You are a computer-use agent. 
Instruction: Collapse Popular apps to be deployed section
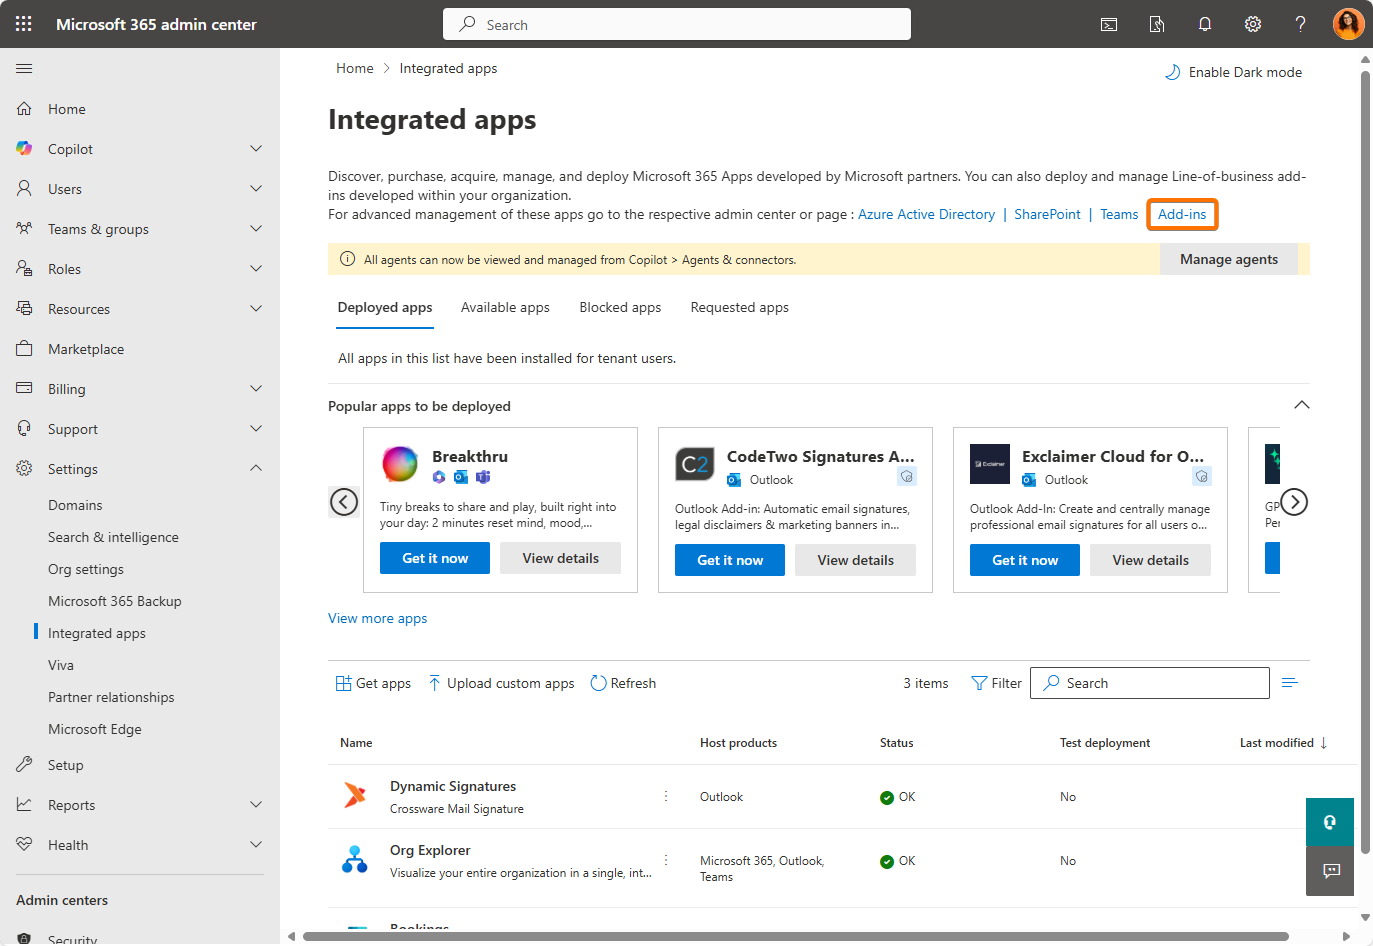click(x=1301, y=405)
